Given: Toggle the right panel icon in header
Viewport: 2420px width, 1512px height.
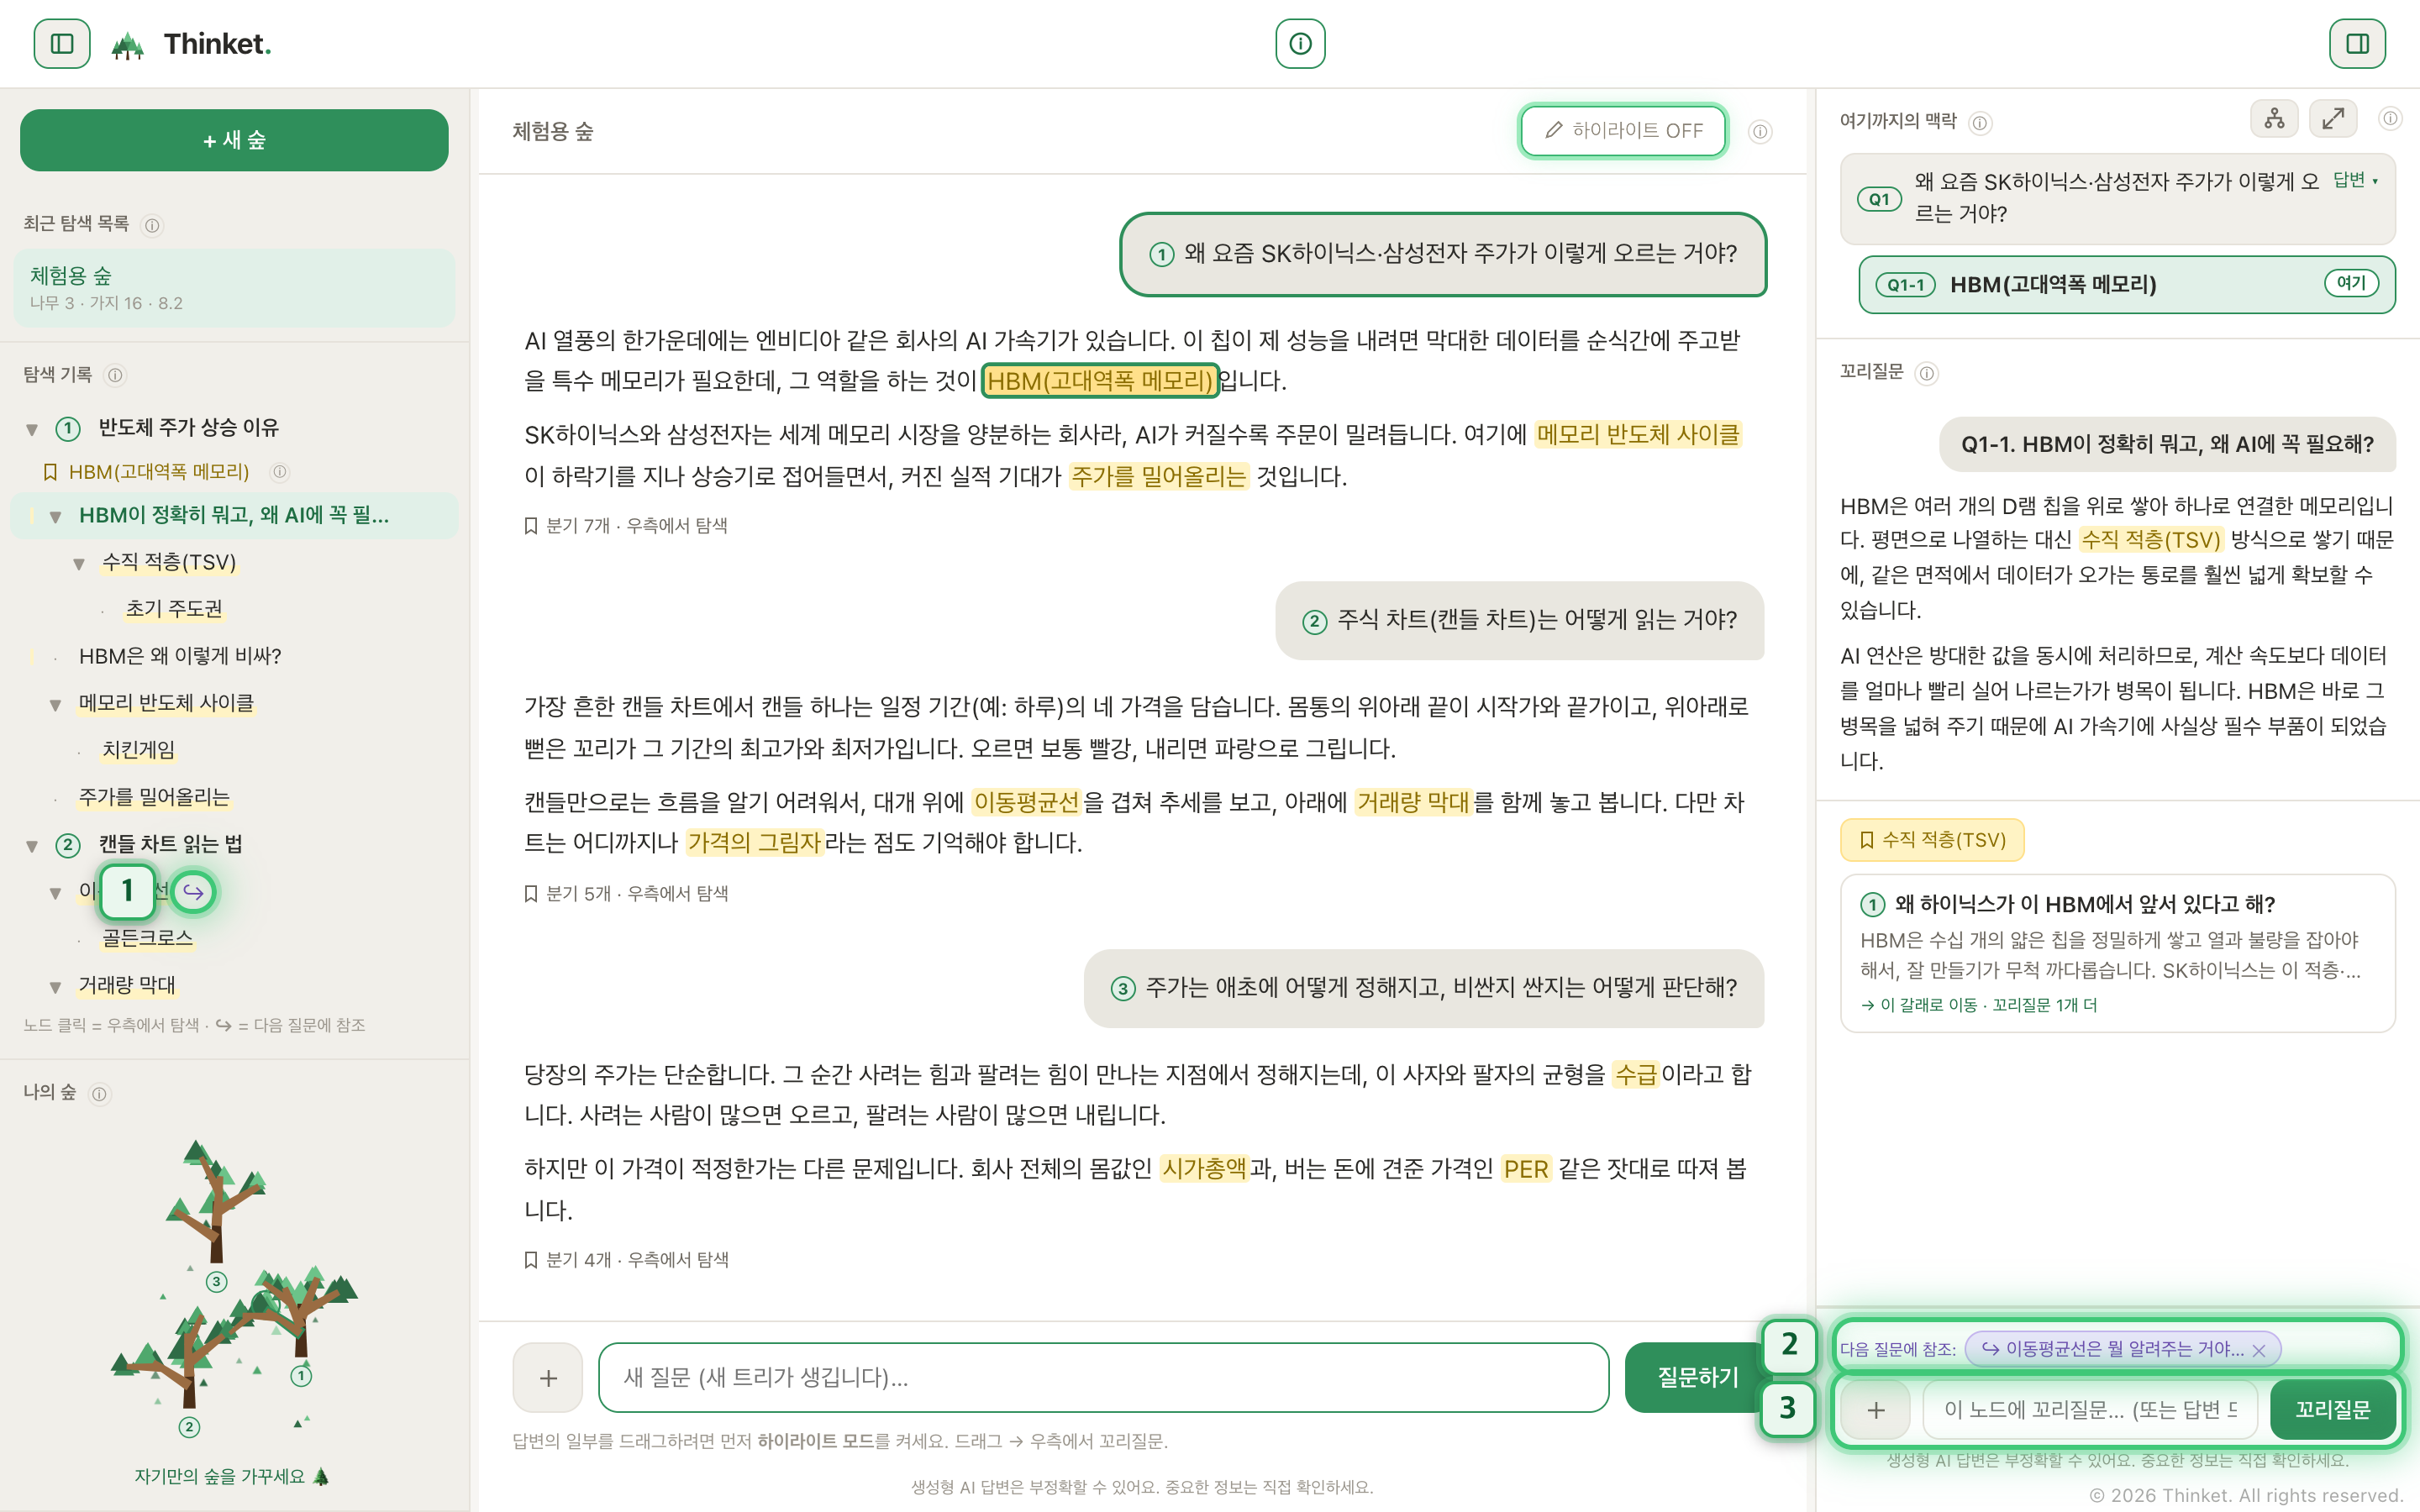Looking at the screenshot, I should click(2357, 44).
